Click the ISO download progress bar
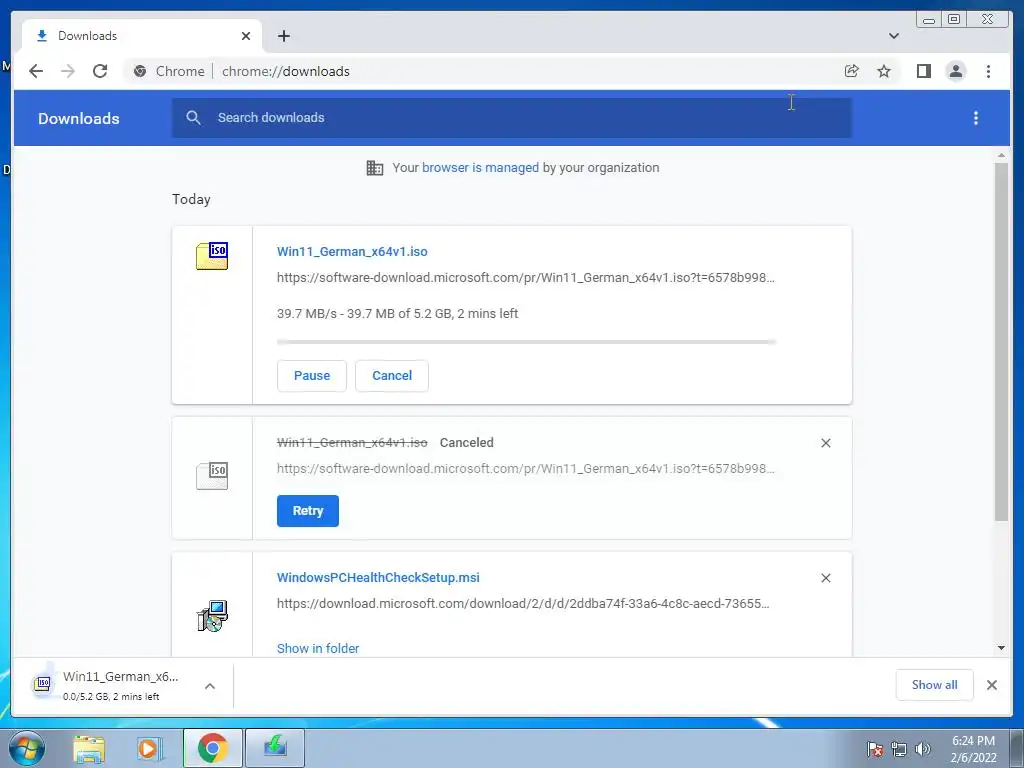The height and width of the screenshot is (768, 1024). 526,342
